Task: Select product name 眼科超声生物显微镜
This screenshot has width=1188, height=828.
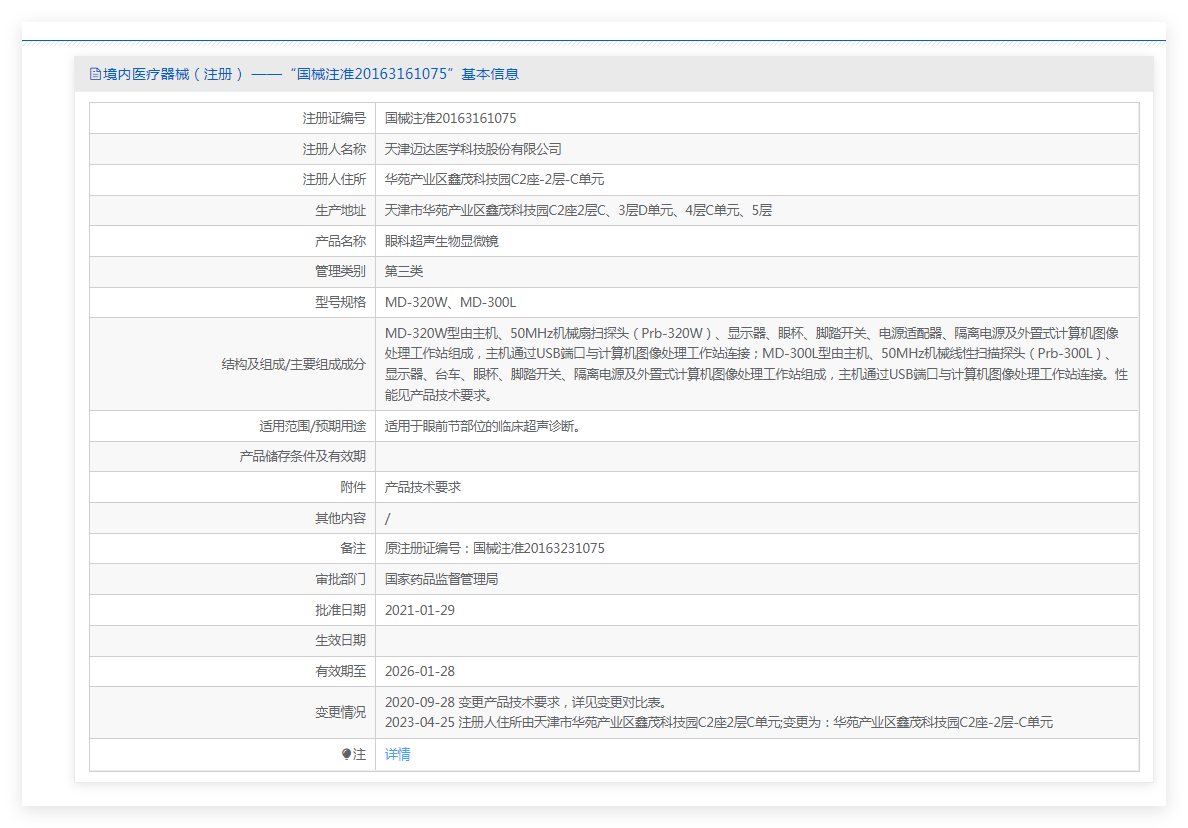Action: pyautogui.click(x=442, y=242)
